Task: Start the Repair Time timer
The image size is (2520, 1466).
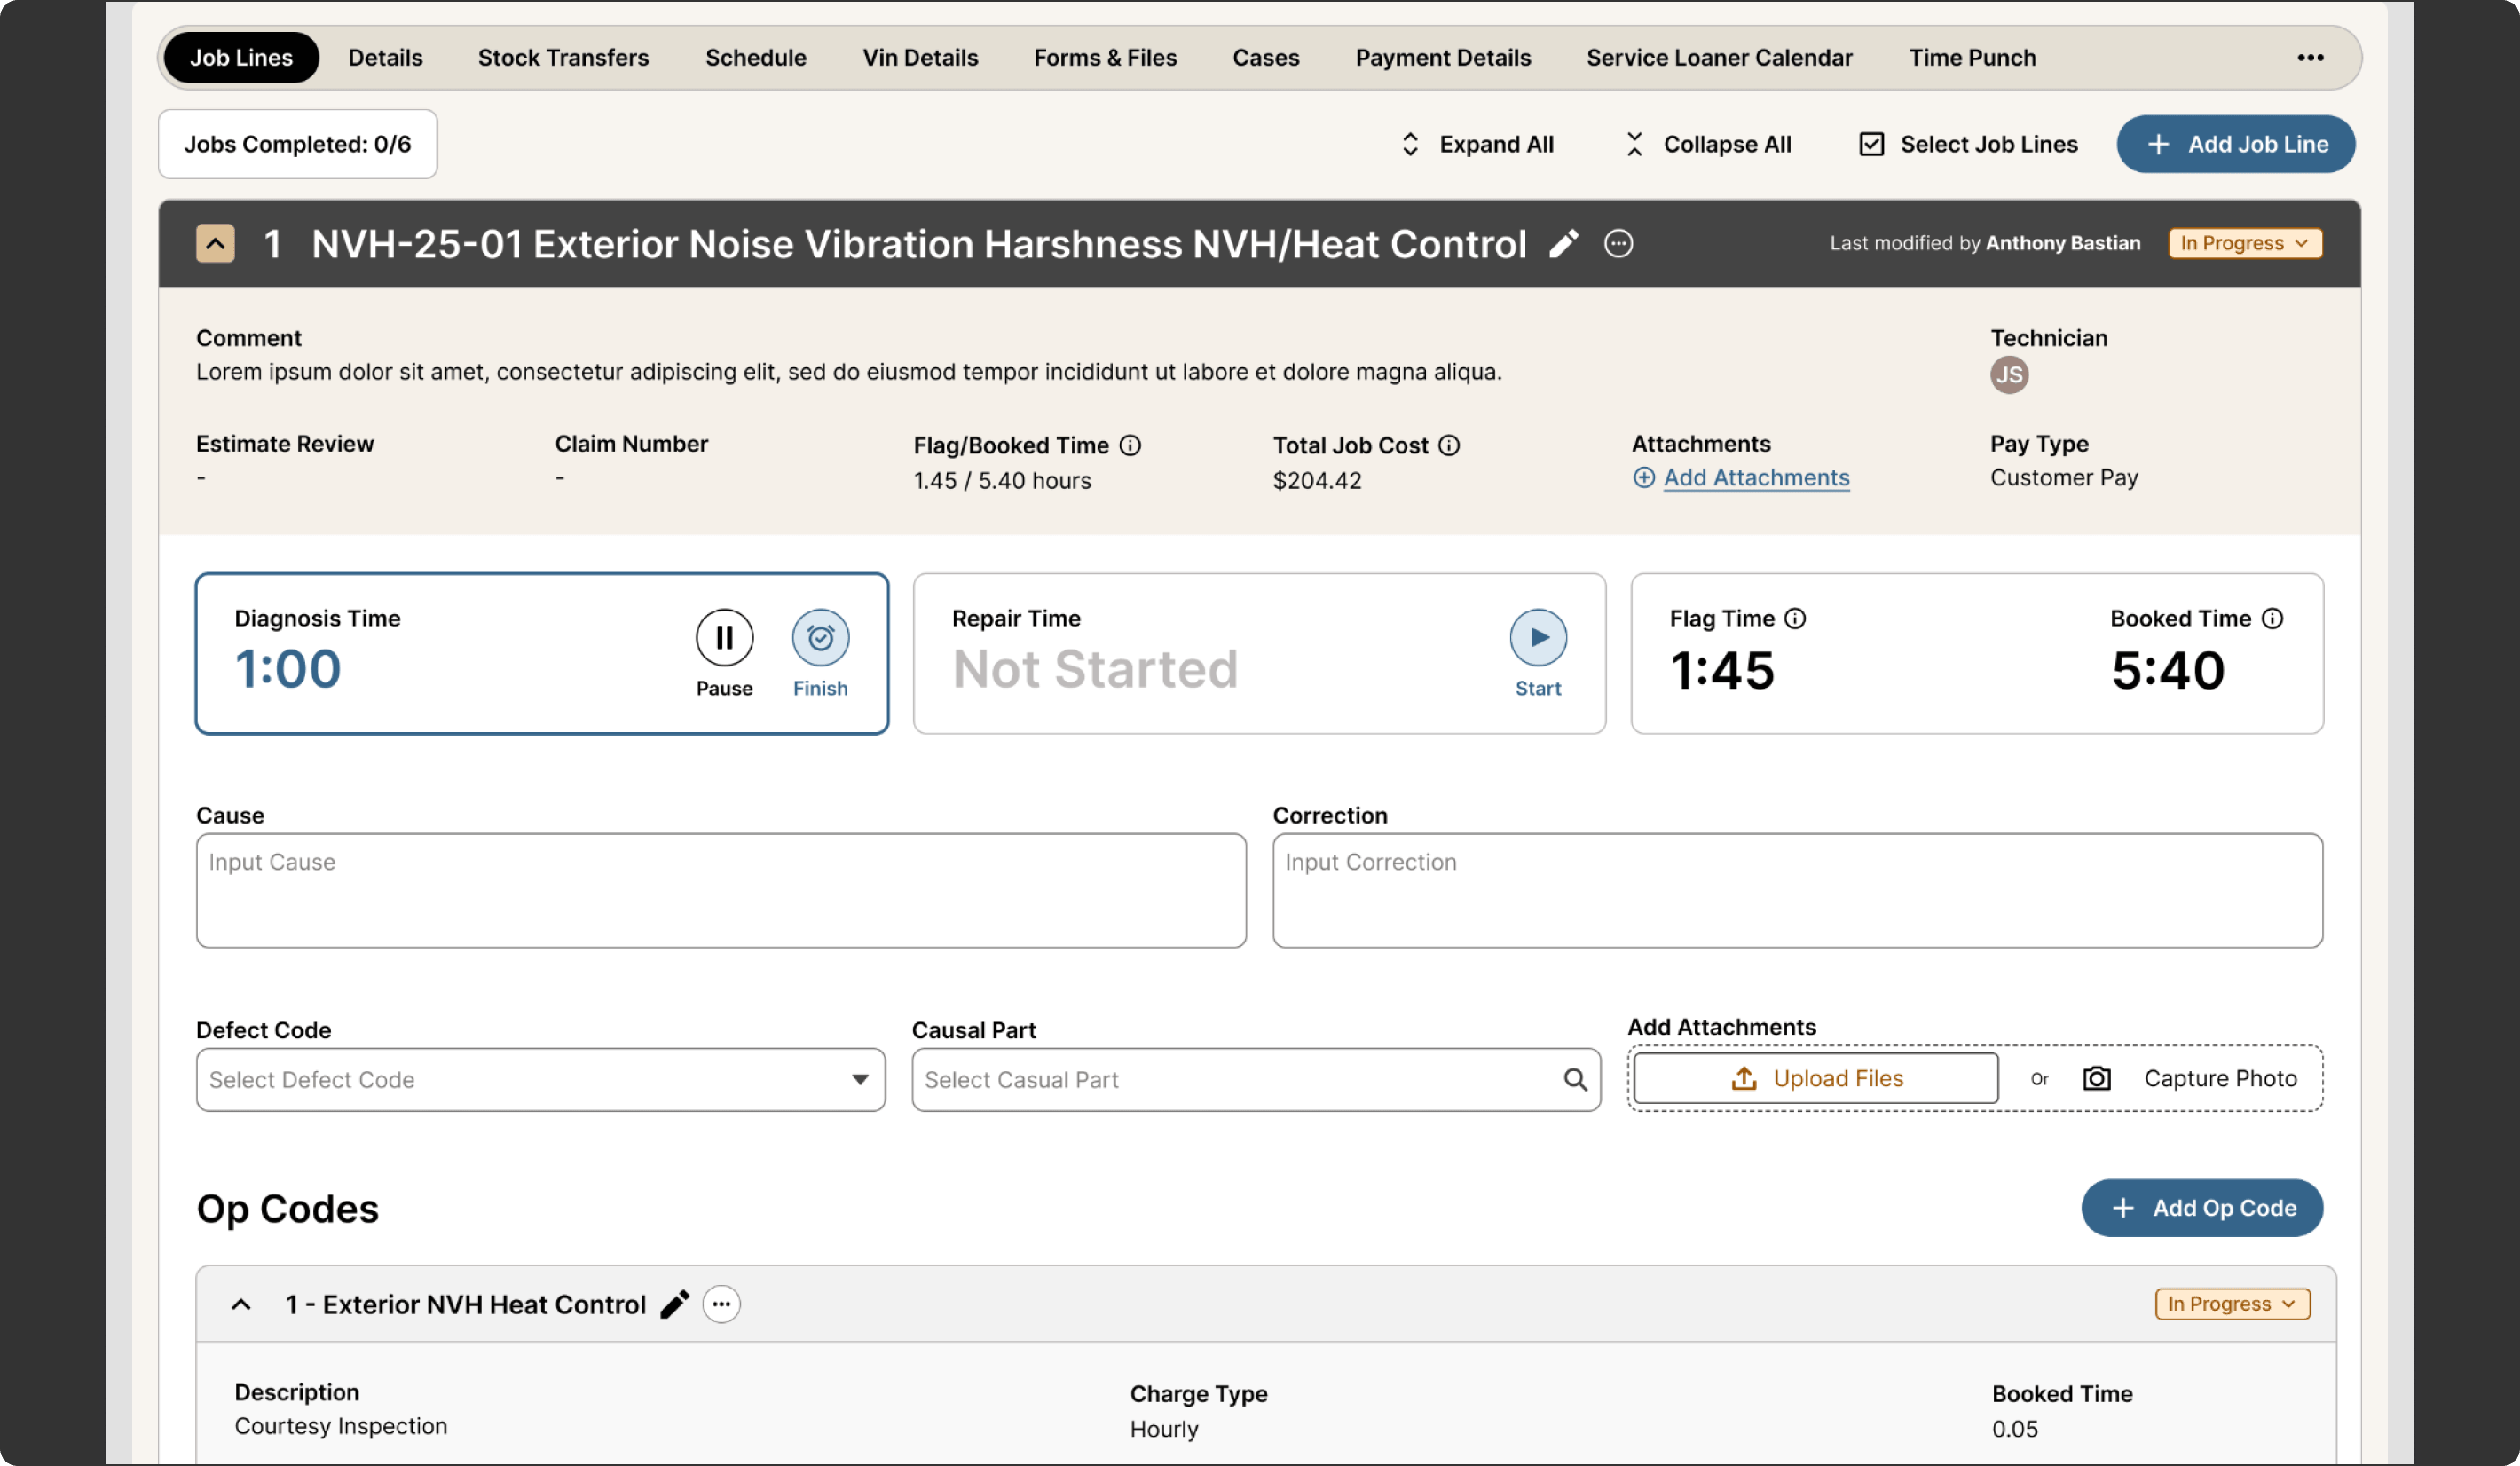Action: point(1537,637)
